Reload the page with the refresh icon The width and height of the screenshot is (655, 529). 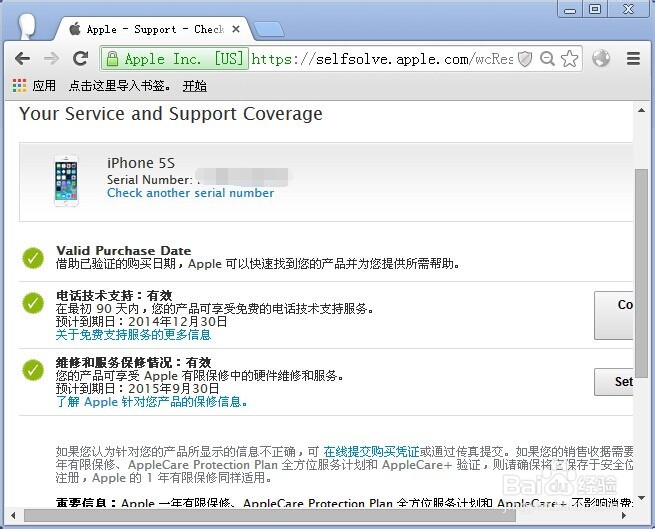80,58
